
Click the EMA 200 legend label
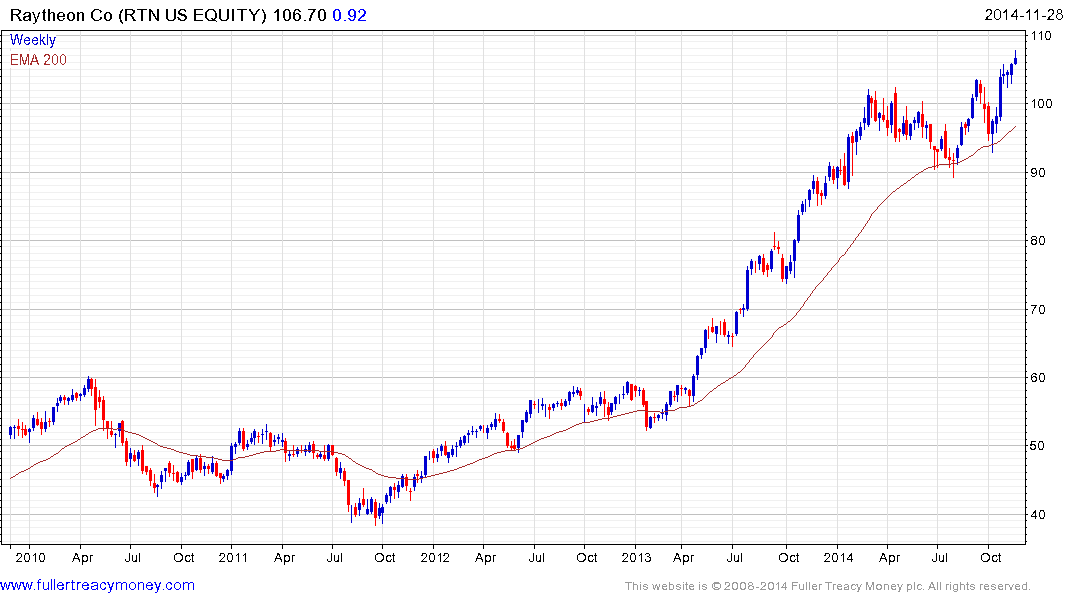[x=38, y=60]
